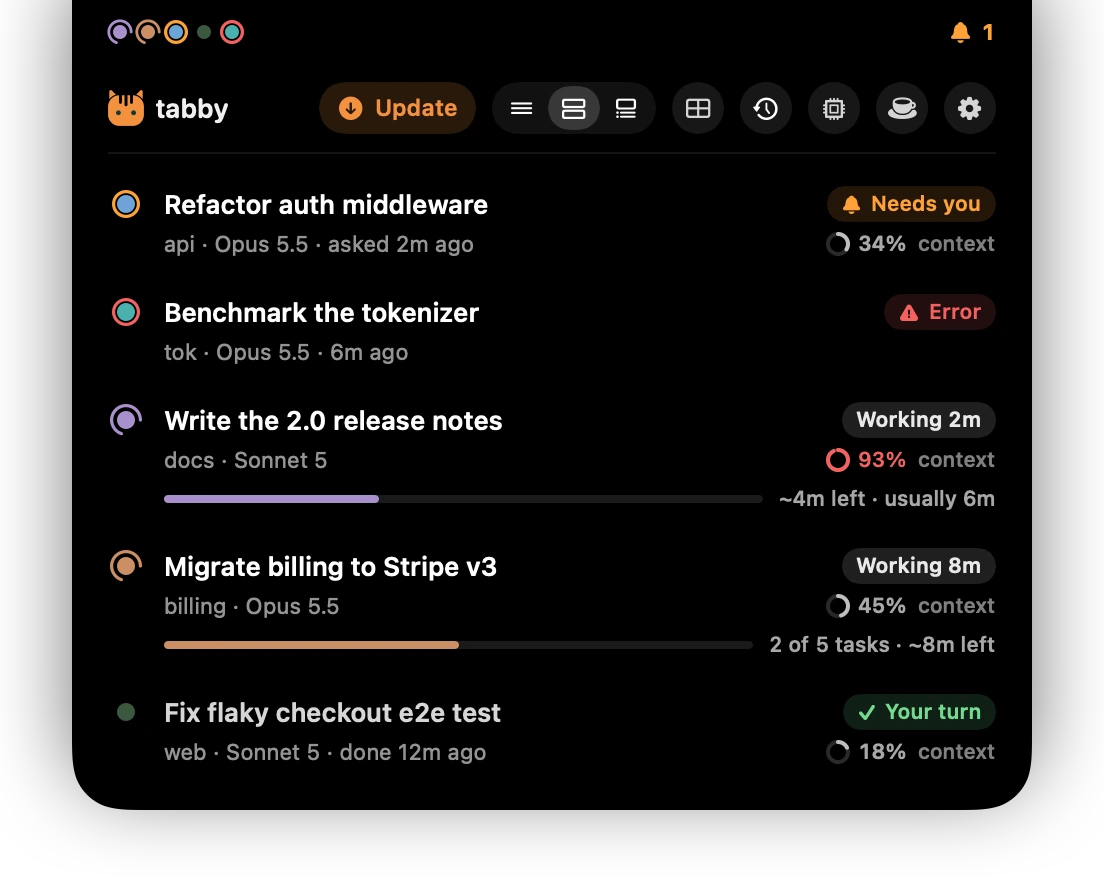Click spinner icon beside release notes
1104x882 pixels.
126,420
